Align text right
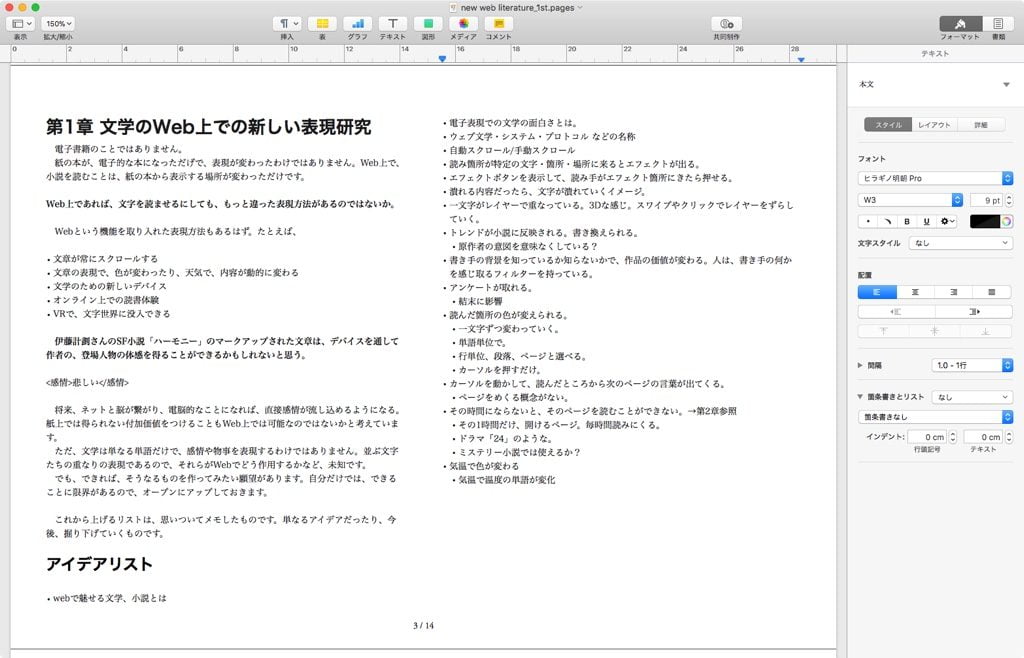This screenshot has width=1024, height=658. coord(953,292)
